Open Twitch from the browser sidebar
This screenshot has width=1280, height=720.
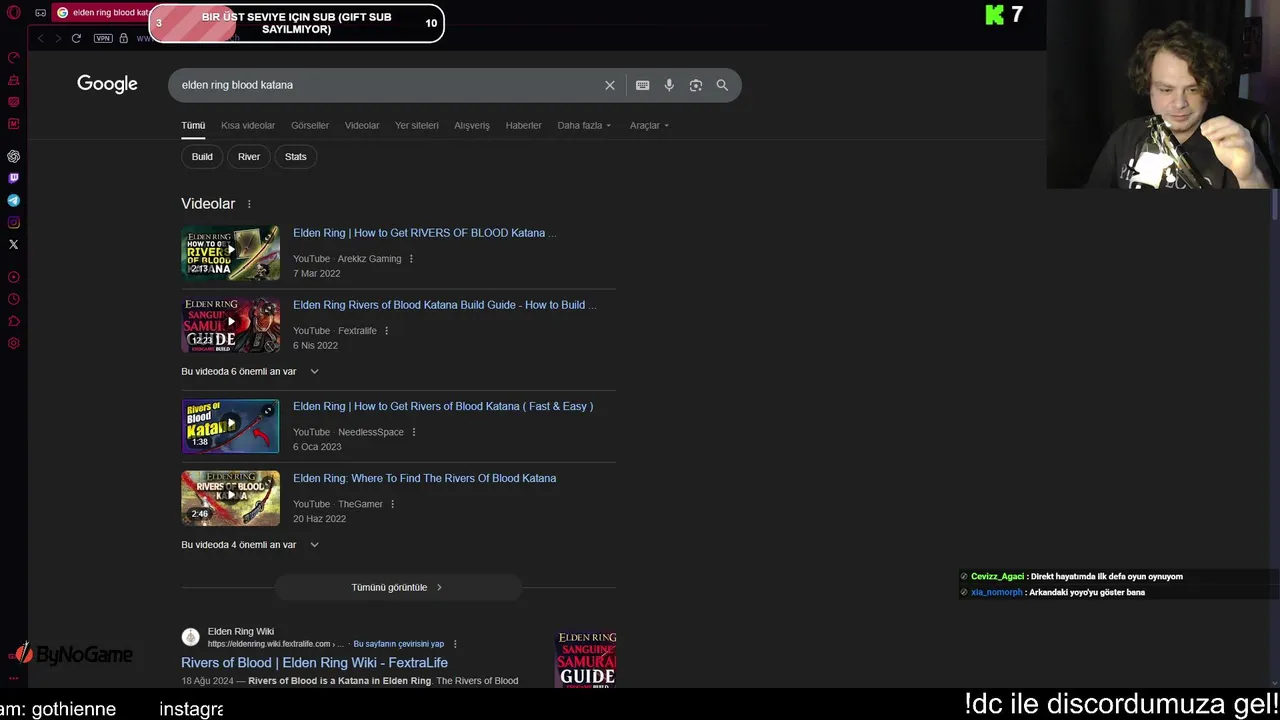(x=14, y=178)
